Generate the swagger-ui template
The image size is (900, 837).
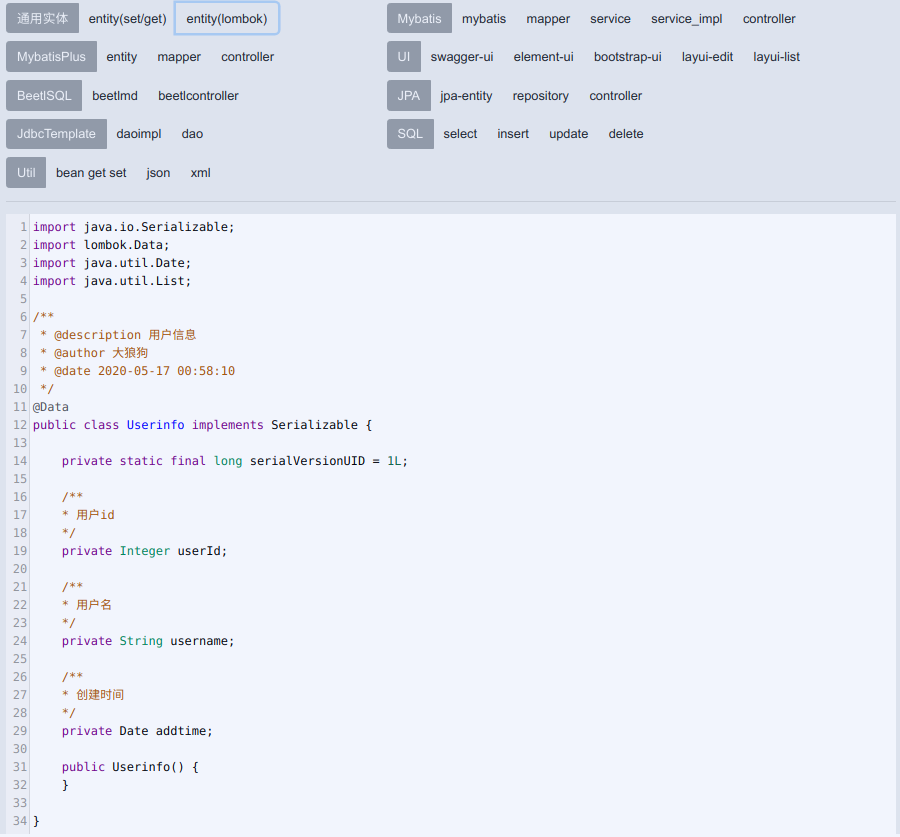462,57
